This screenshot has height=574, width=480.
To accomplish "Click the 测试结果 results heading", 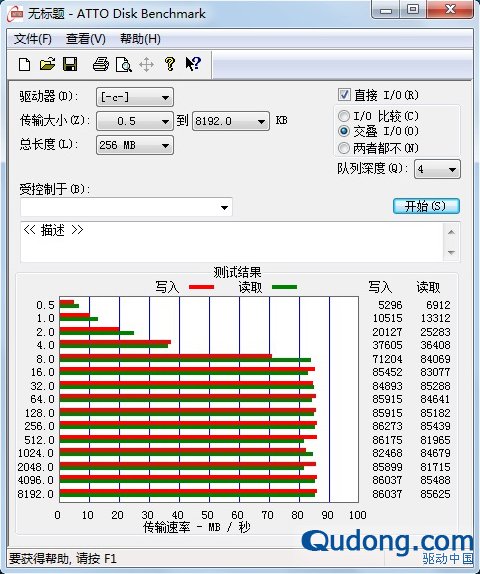I will [237, 272].
